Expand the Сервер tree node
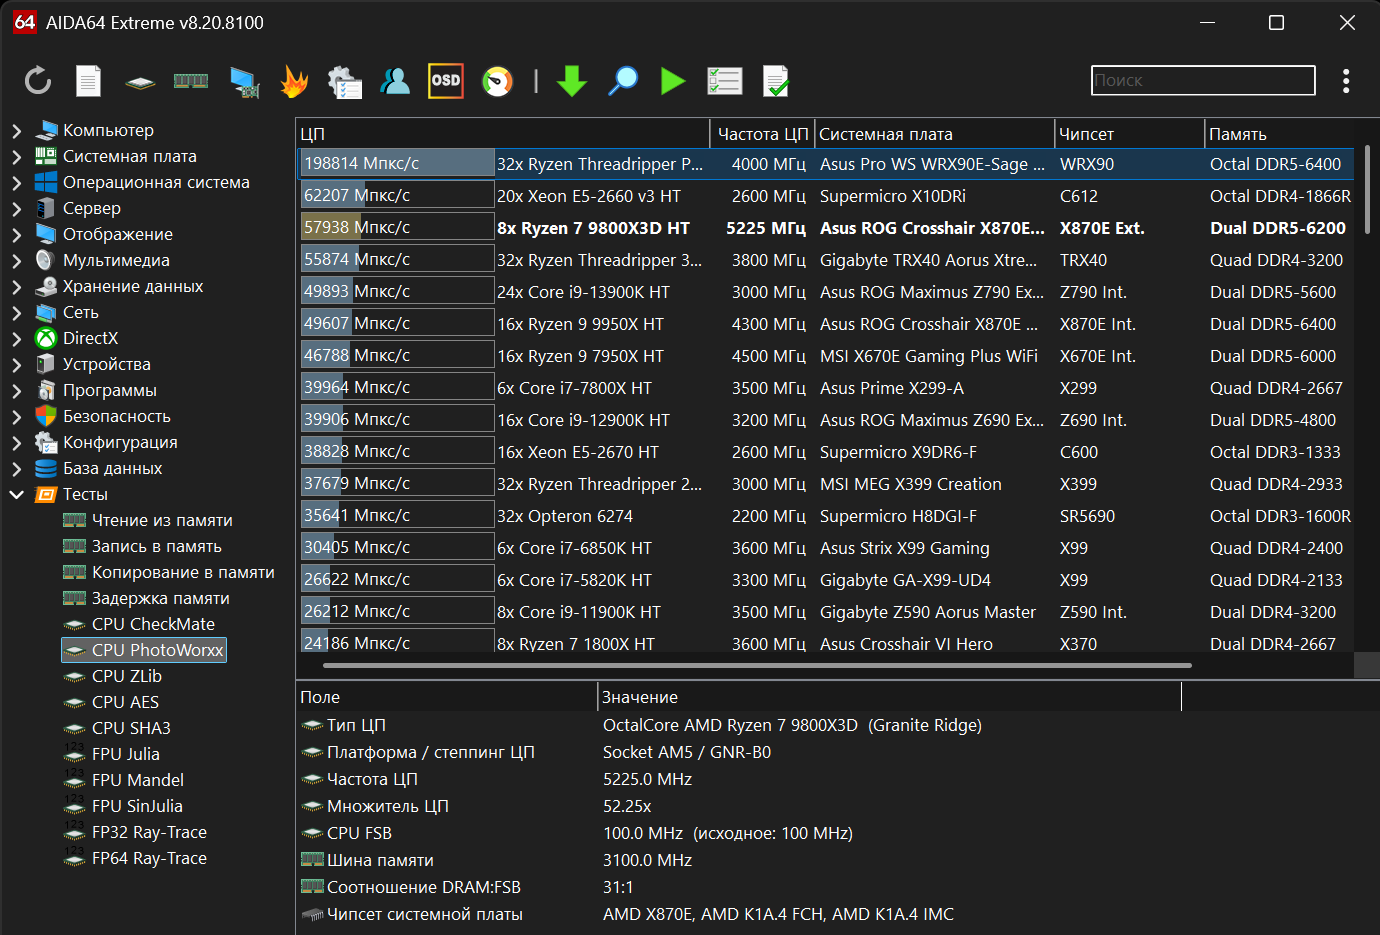Screen dimensions: 1380x935 point(16,208)
